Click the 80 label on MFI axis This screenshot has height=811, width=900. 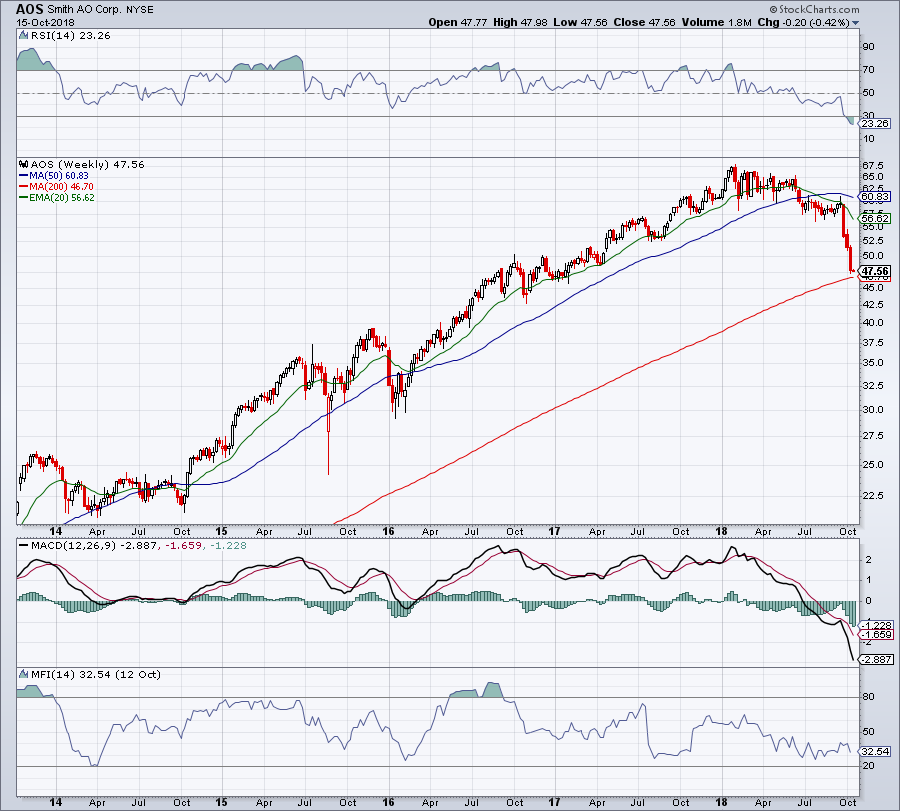[869, 697]
